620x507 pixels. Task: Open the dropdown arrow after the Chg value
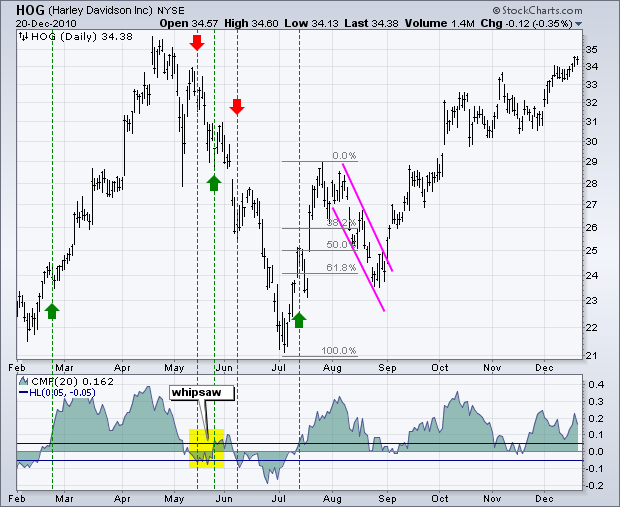pos(578,24)
